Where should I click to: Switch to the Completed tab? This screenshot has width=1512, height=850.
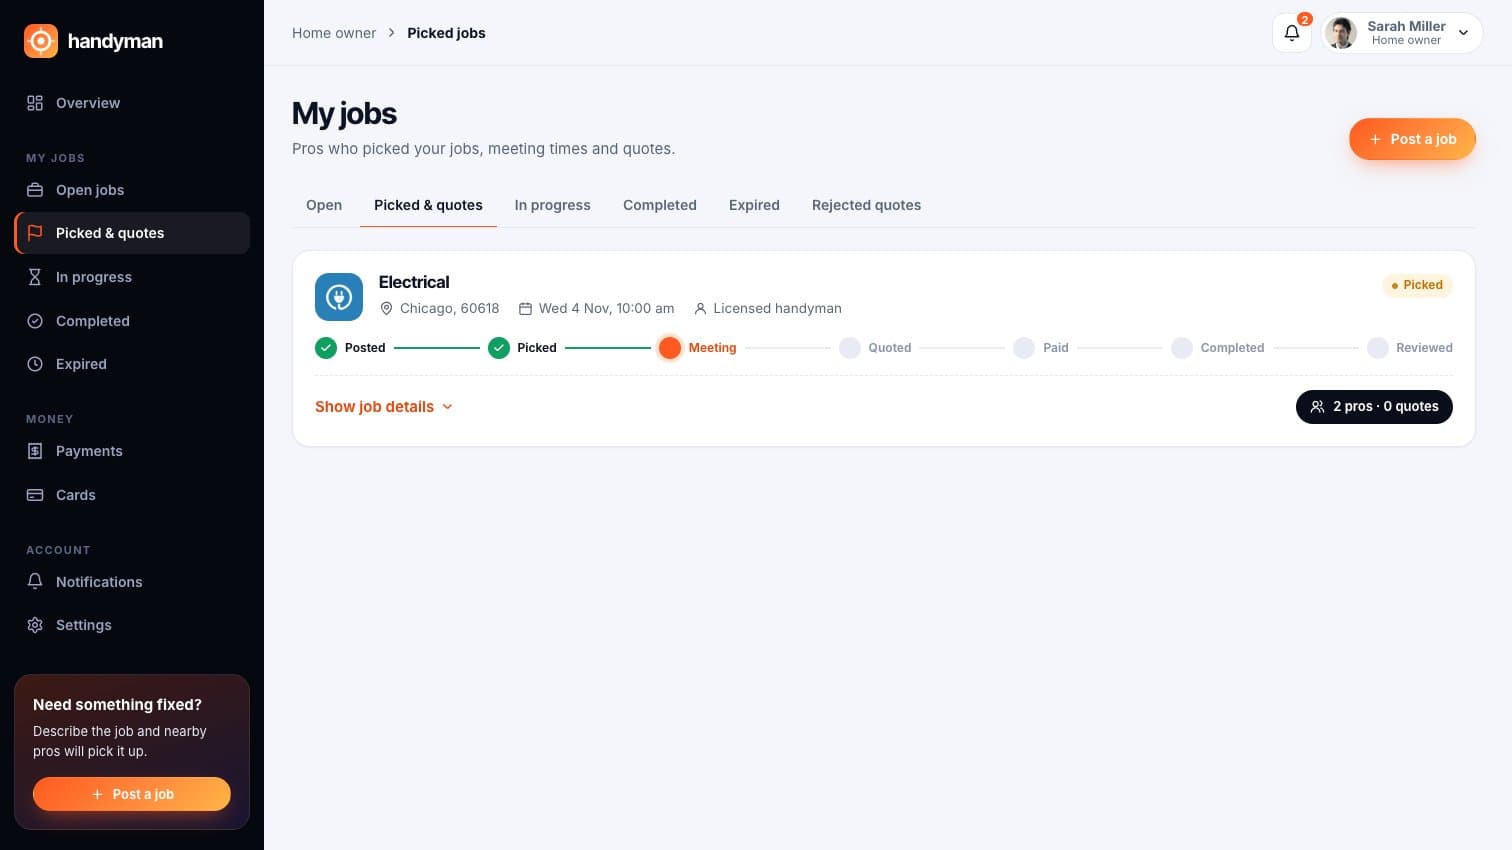point(660,205)
